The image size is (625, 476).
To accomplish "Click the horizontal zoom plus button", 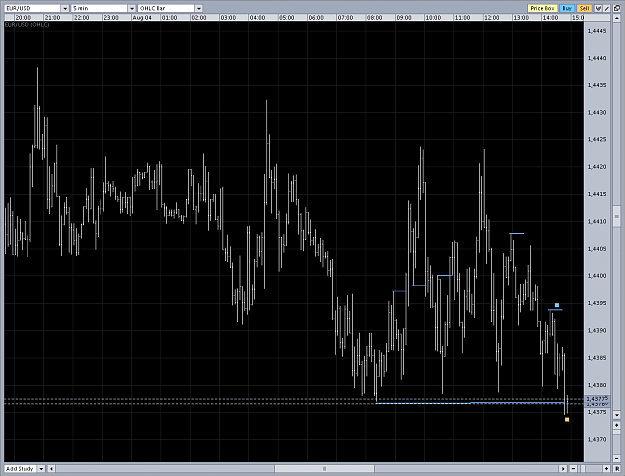I will click(x=606, y=469).
